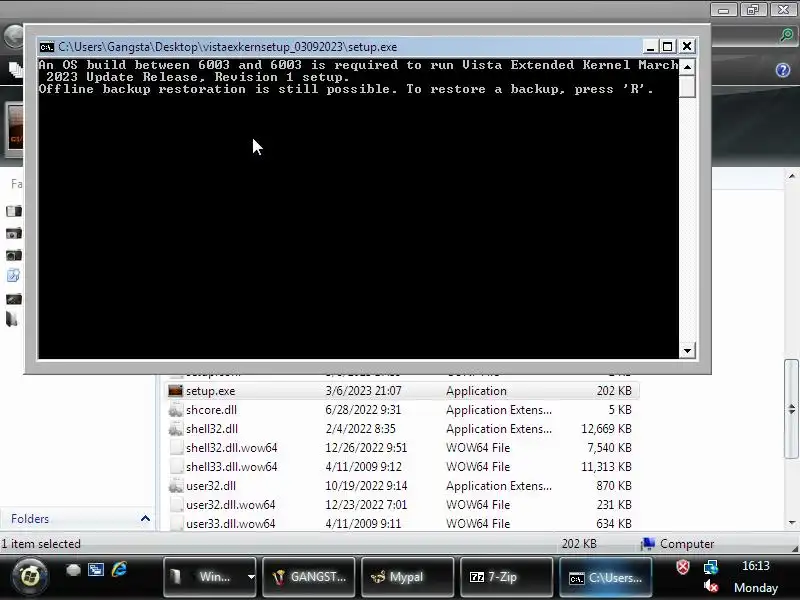The height and width of the screenshot is (600, 800).
Task: Select the shcore.dll file icon
Action: click(176, 410)
